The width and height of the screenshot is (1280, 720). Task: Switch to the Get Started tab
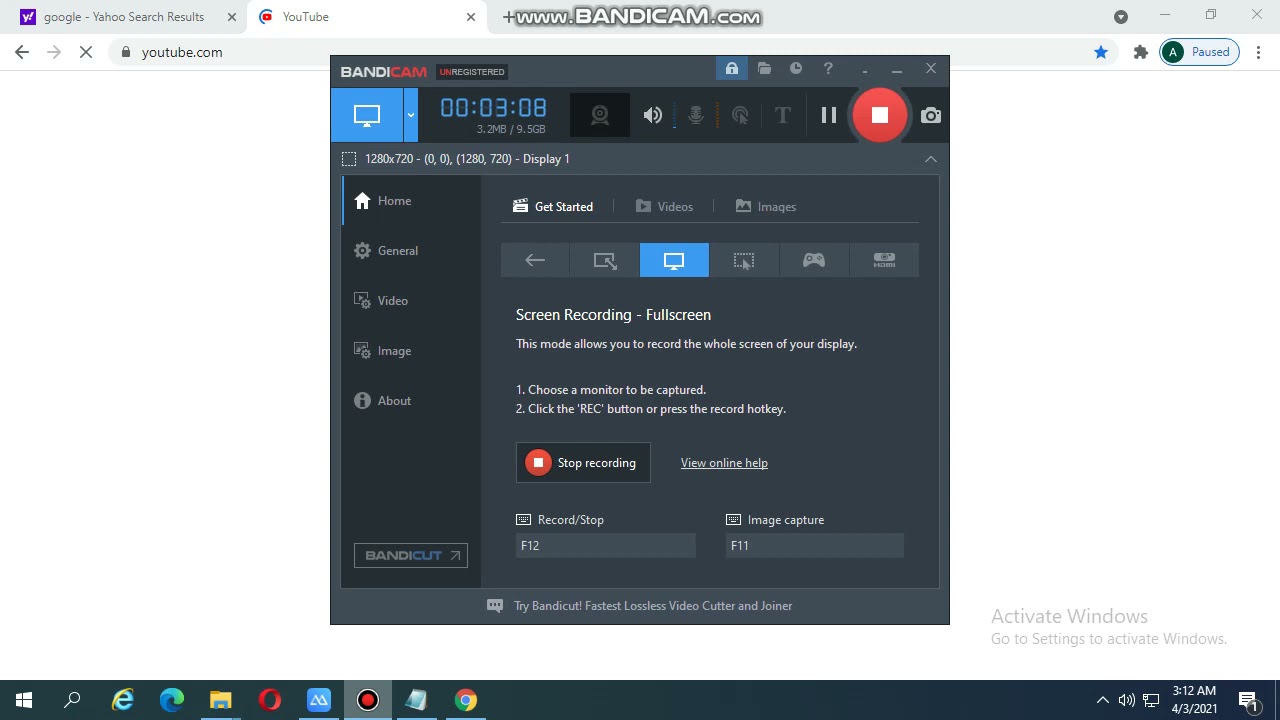[x=553, y=207]
